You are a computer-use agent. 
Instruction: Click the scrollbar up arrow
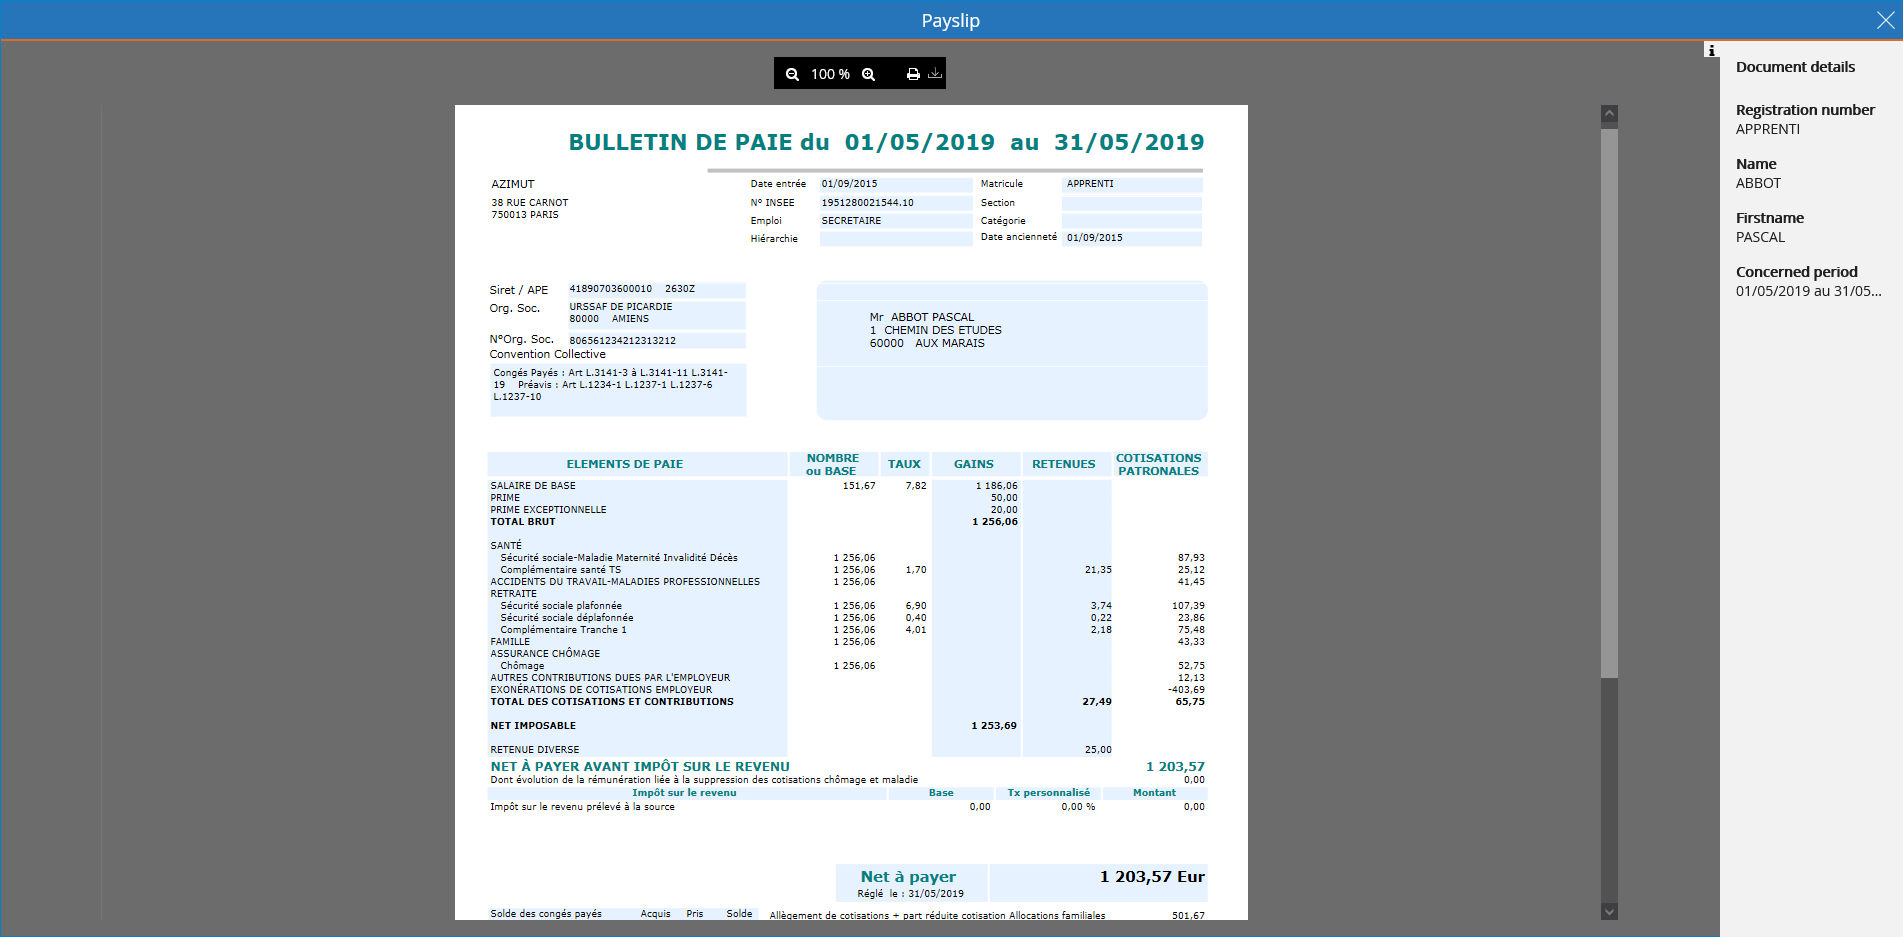pos(1608,113)
